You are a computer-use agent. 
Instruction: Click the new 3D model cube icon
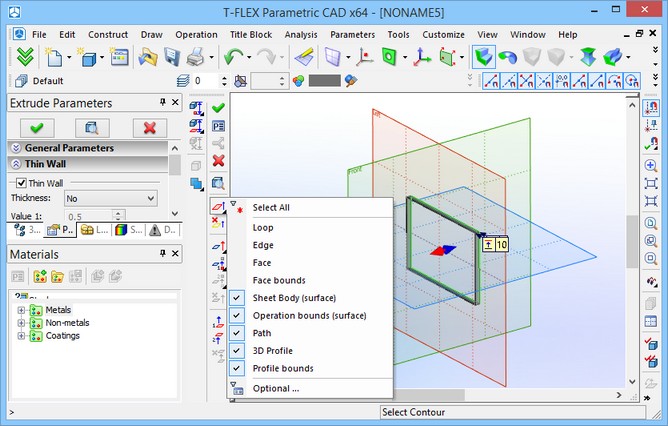[87, 57]
